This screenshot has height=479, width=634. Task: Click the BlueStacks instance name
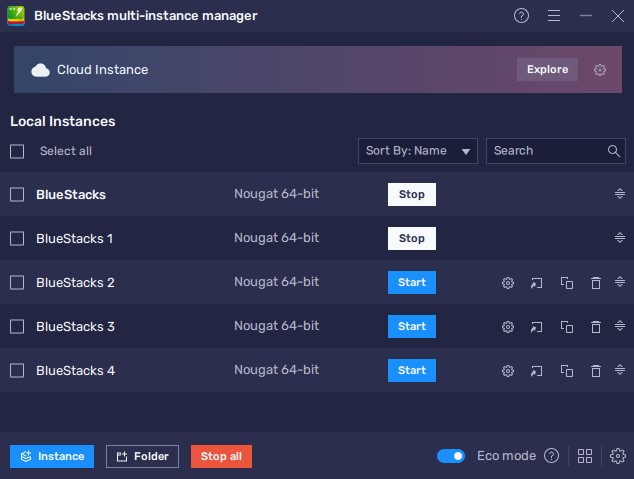(x=71, y=195)
